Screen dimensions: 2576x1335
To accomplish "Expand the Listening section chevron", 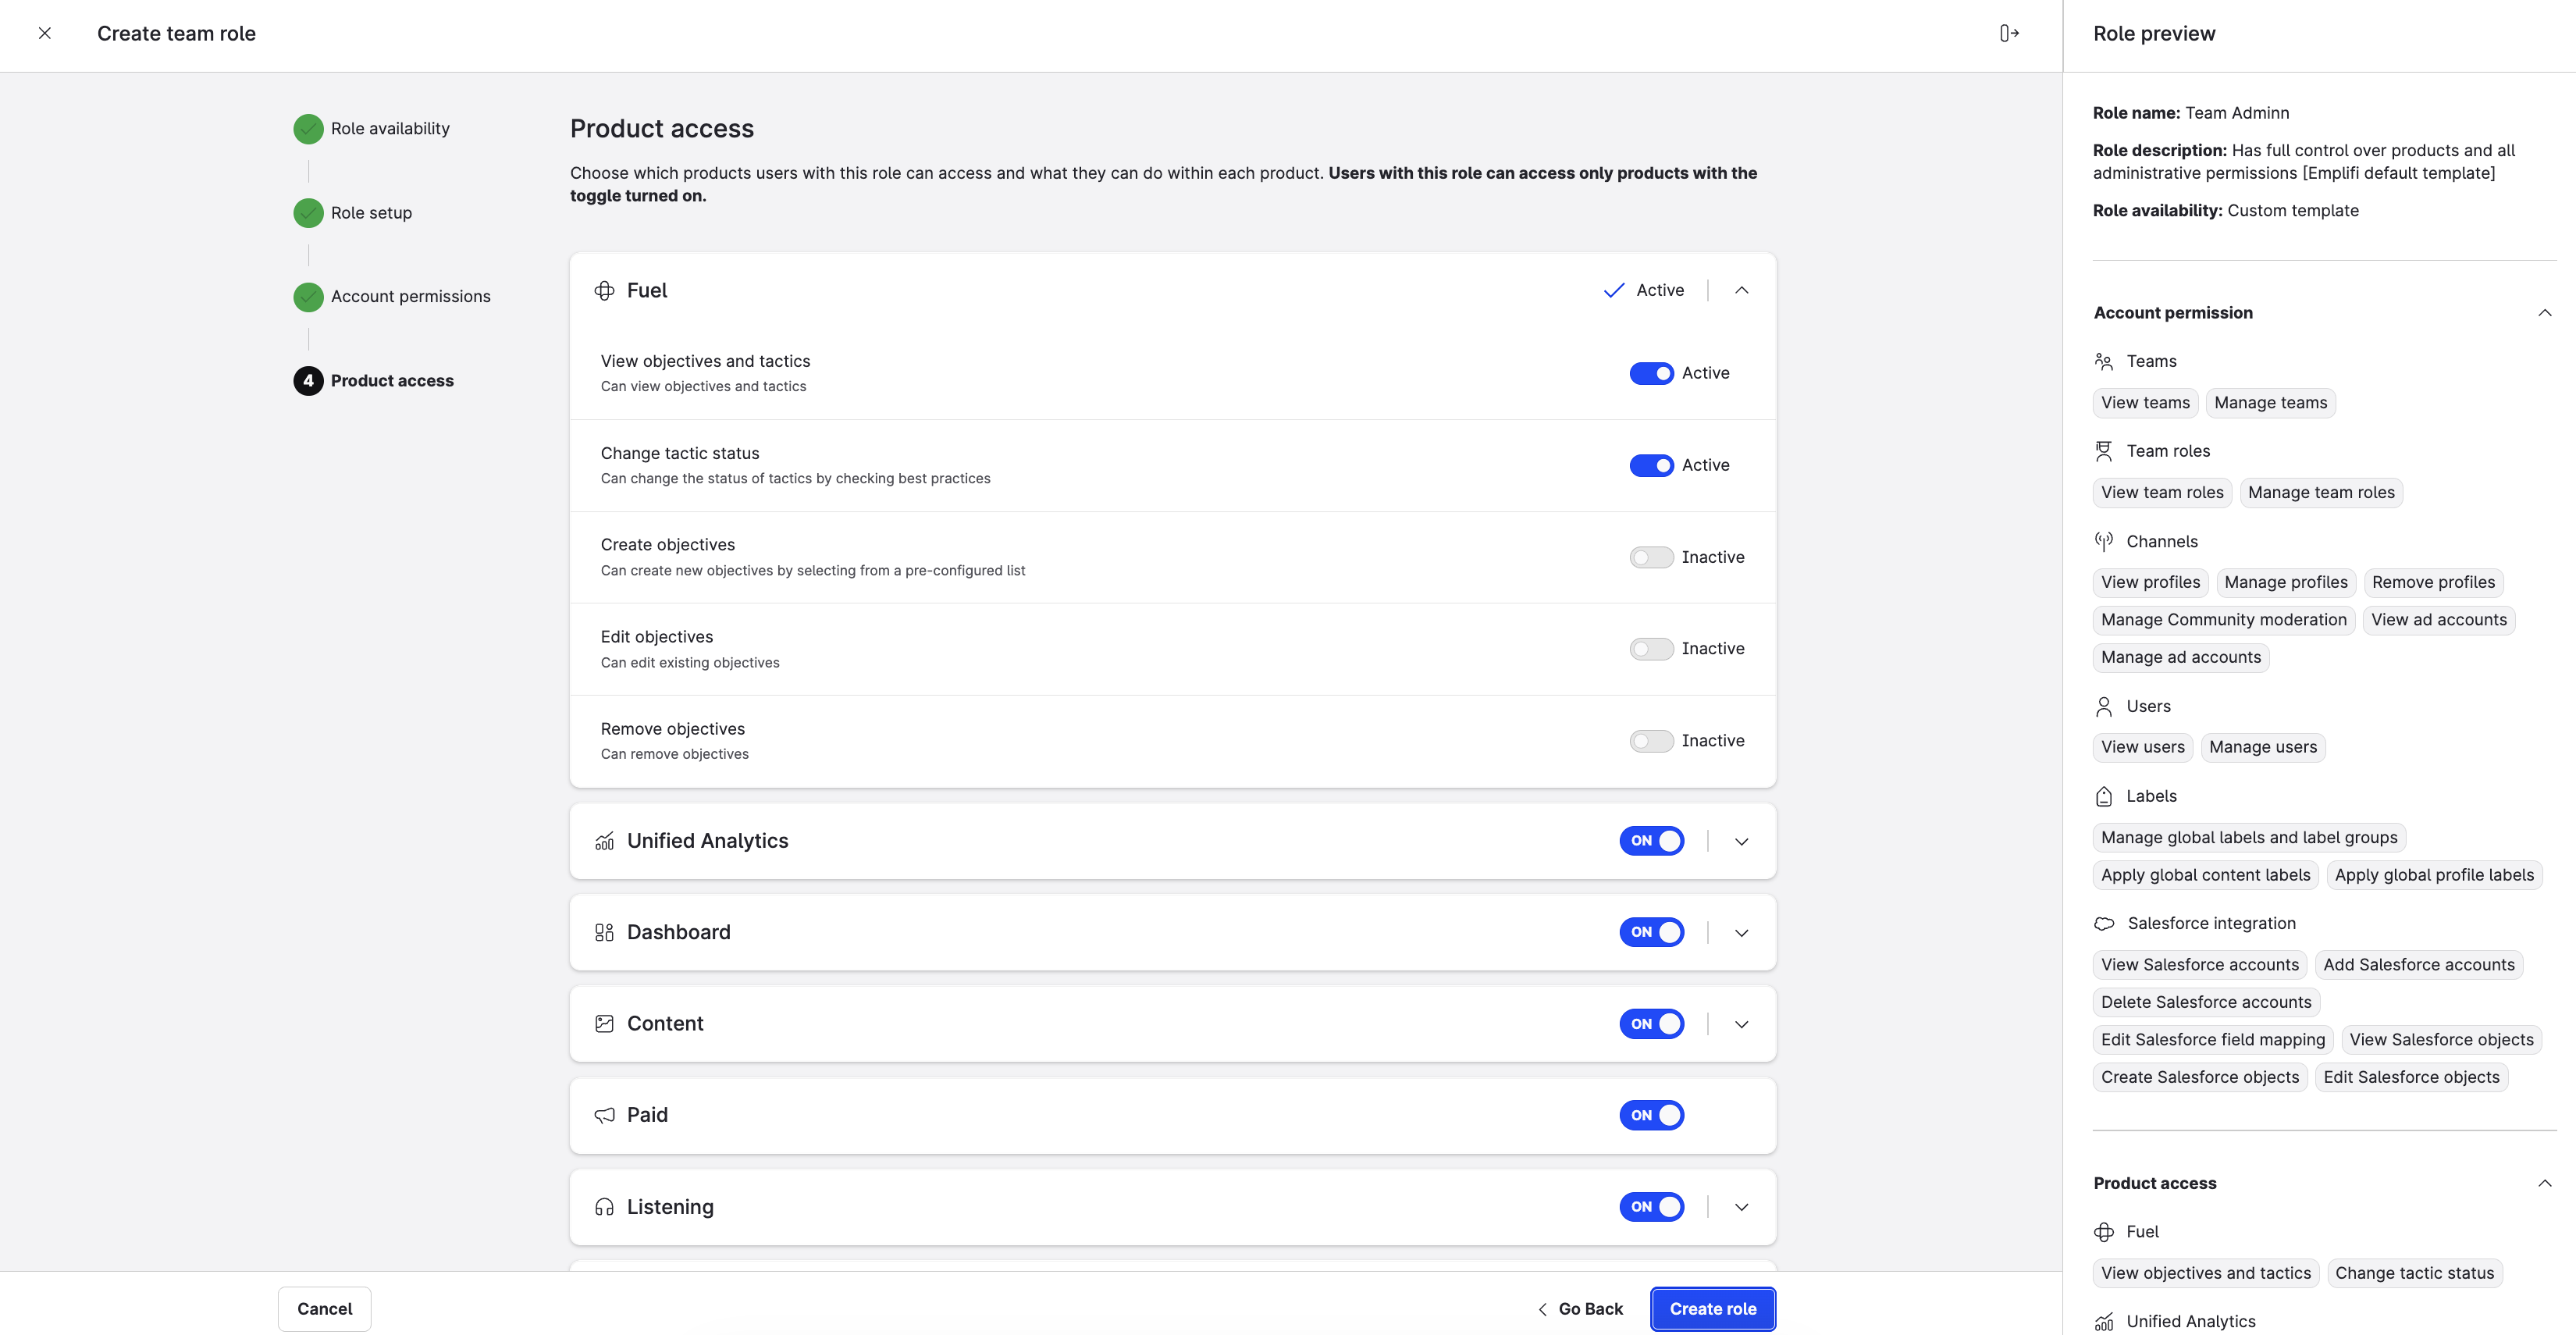I will point(1741,1207).
